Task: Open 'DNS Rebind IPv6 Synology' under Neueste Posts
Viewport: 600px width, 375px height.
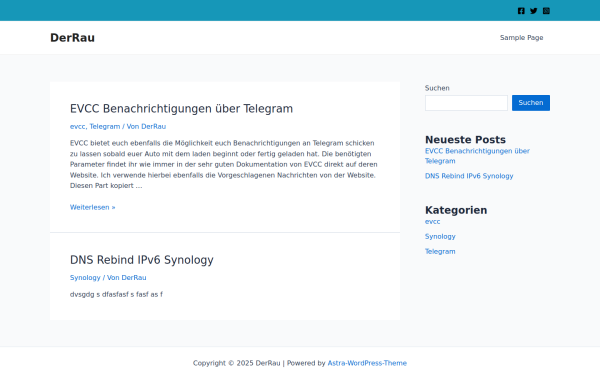Action: pos(469,176)
